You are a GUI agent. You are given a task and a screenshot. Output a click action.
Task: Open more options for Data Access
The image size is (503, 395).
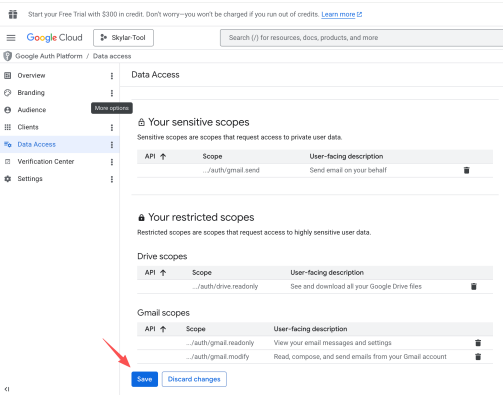112,145
